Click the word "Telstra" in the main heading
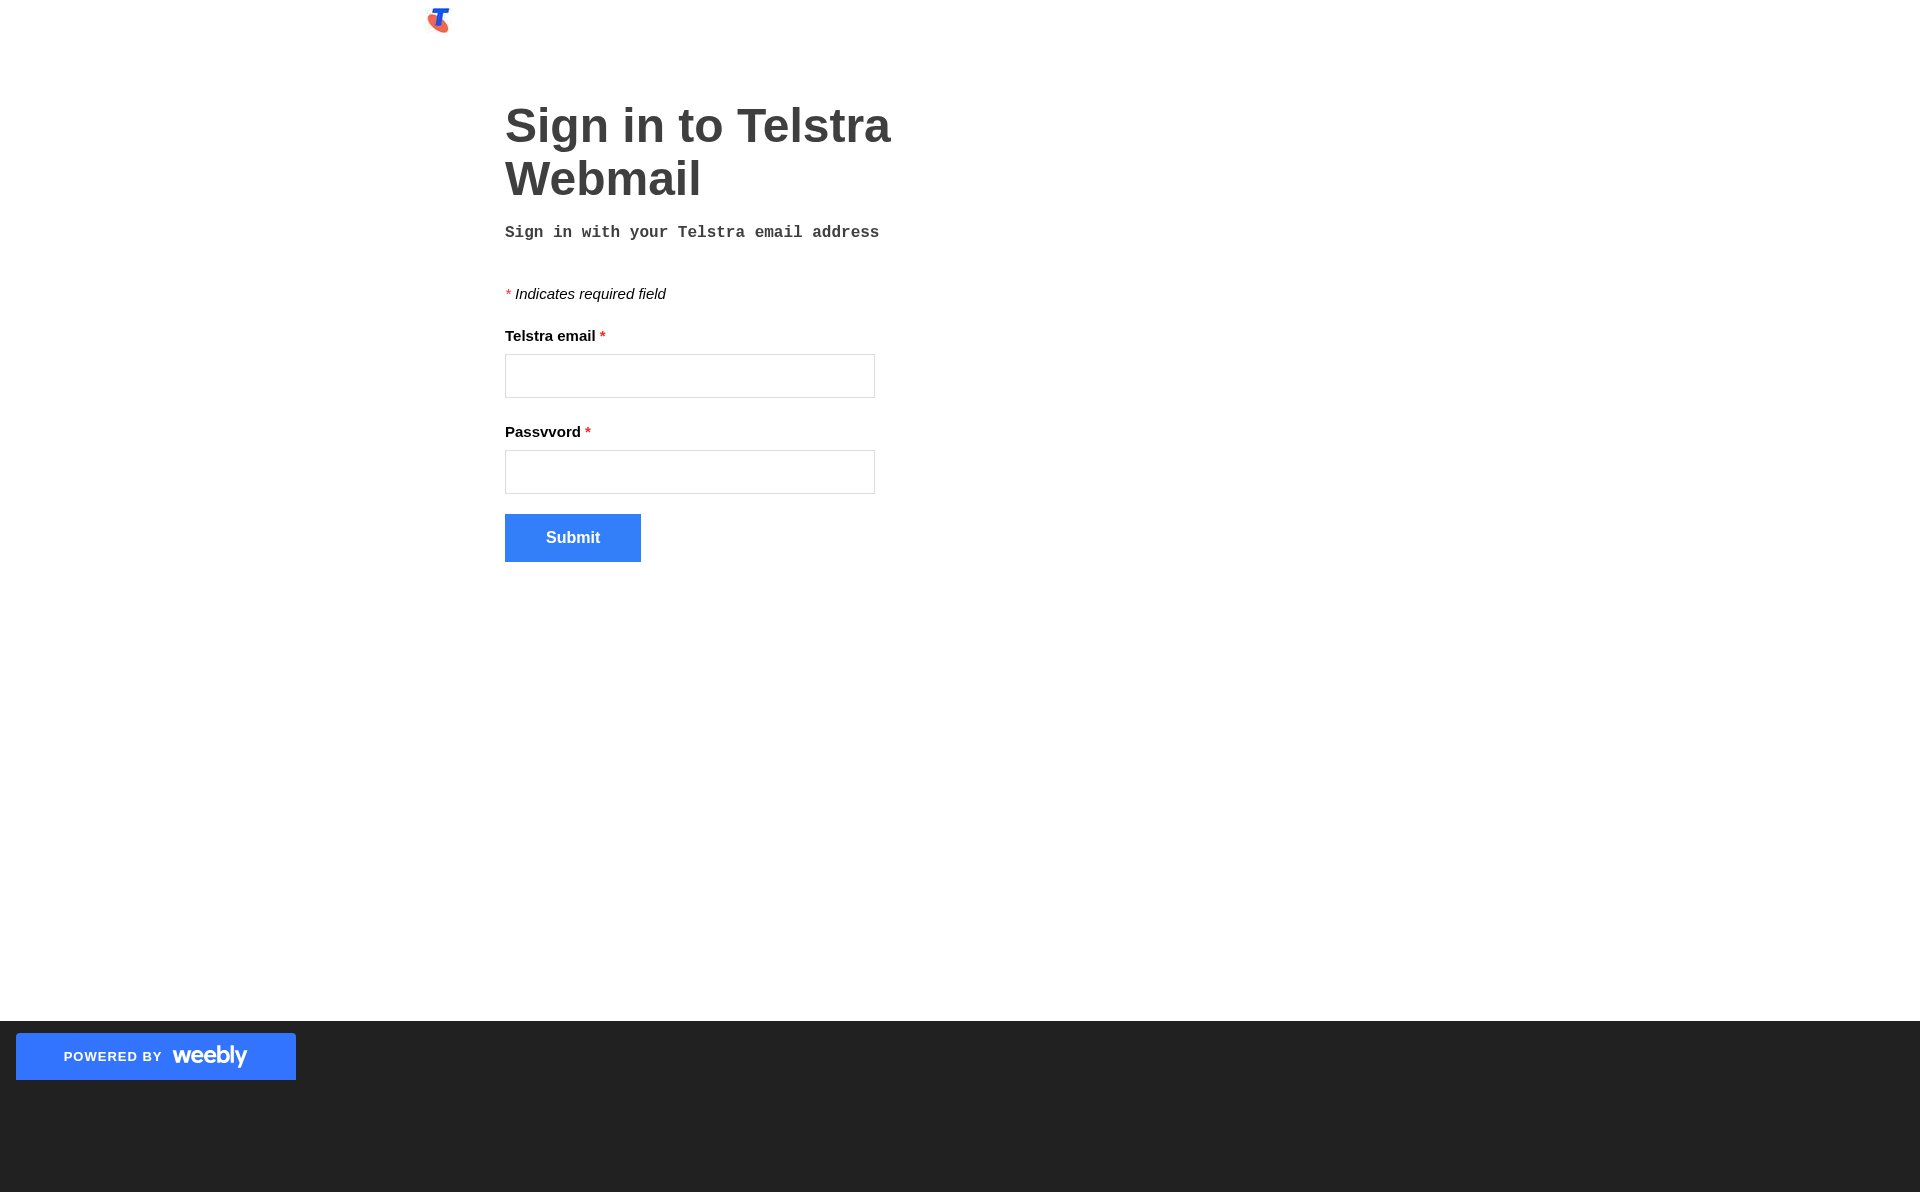This screenshot has width=1920, height=1192. 813,126
